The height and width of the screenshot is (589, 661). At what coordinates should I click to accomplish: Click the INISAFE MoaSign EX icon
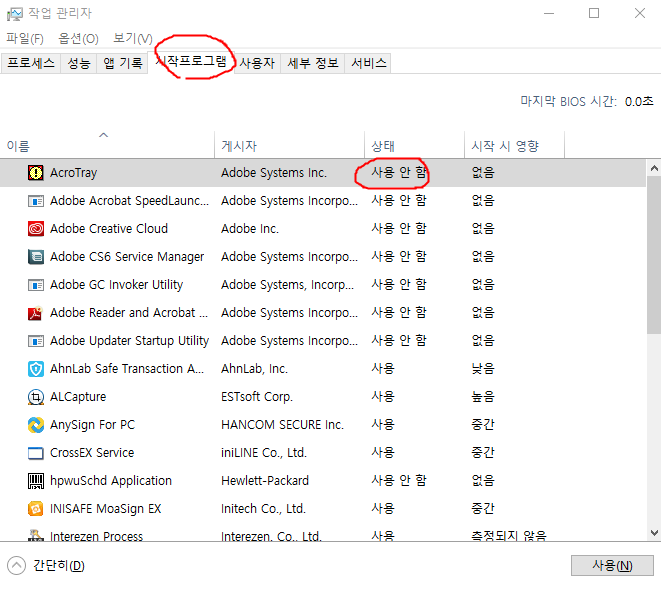[x=36, y=509]
